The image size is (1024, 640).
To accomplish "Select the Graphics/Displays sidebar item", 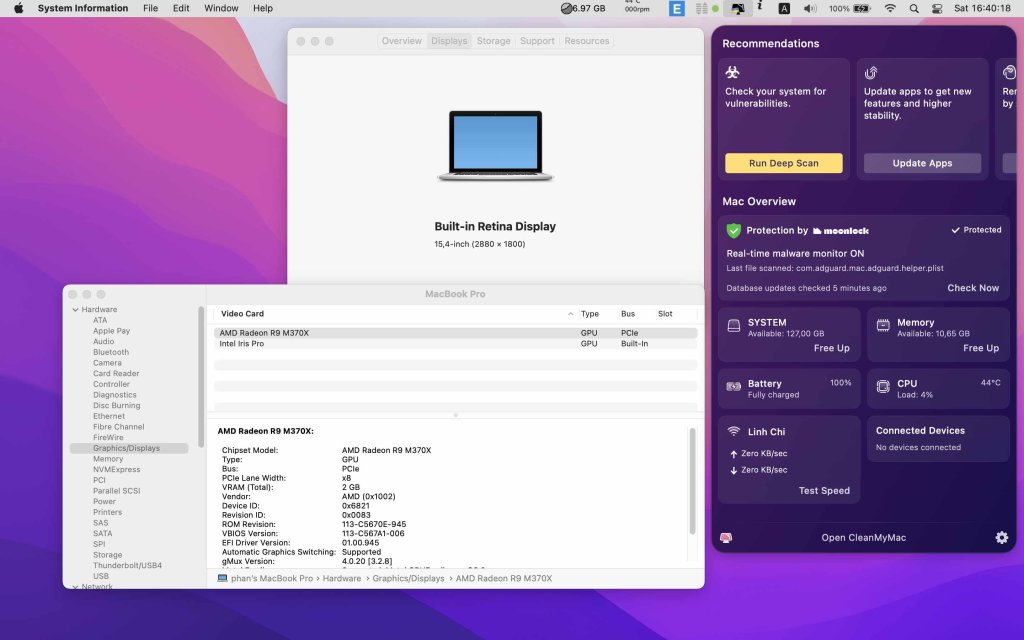I will (129, 448).
